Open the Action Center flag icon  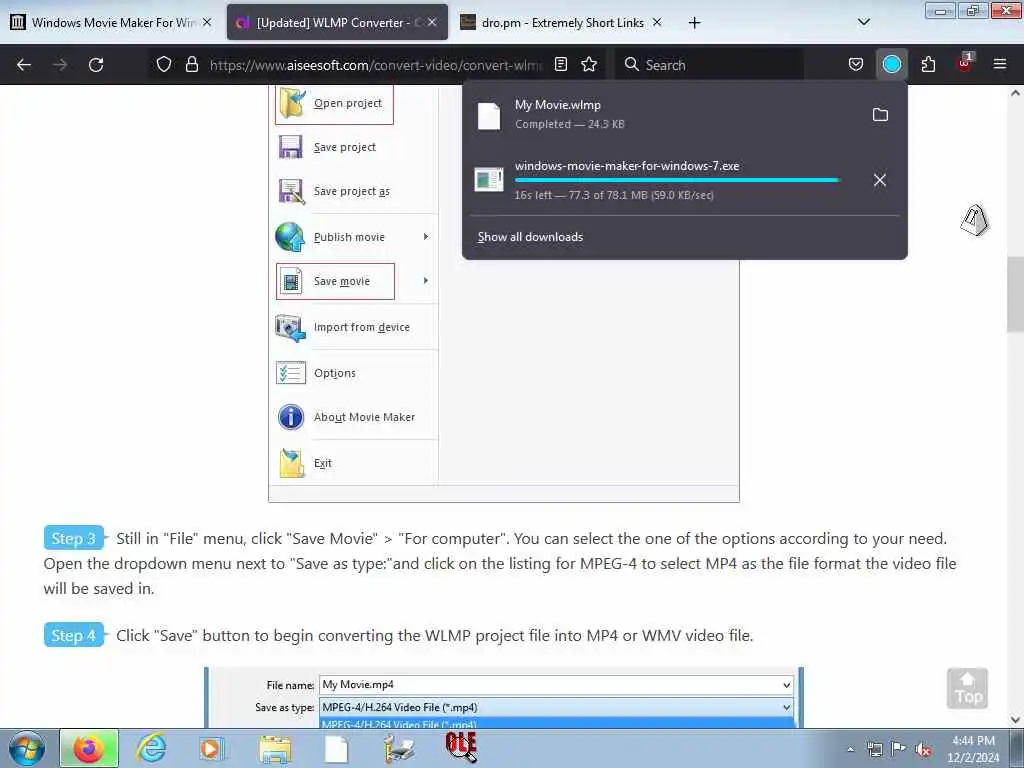click(899, 748)
